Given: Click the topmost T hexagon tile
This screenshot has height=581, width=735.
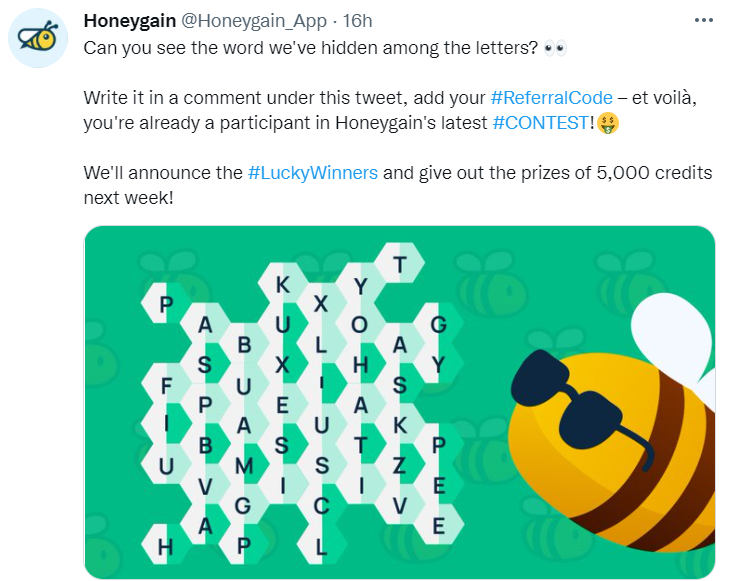Looking at the screenshot, I should click(x=399, y=263).
